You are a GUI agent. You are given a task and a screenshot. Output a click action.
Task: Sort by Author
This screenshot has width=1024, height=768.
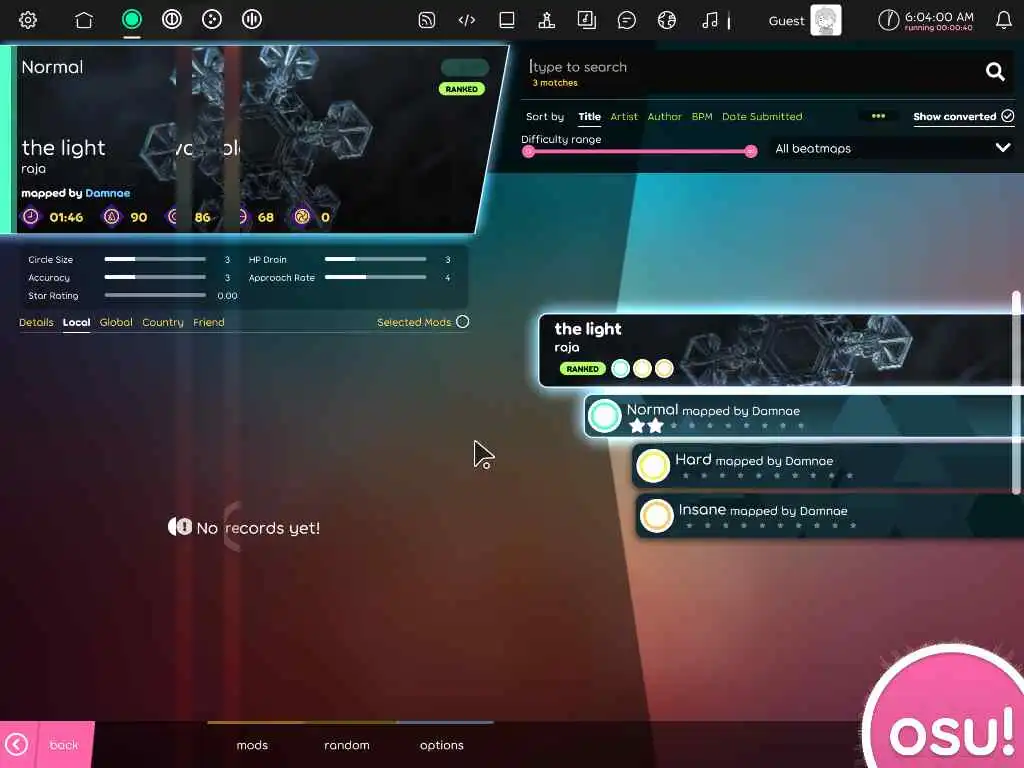[664, 116]
